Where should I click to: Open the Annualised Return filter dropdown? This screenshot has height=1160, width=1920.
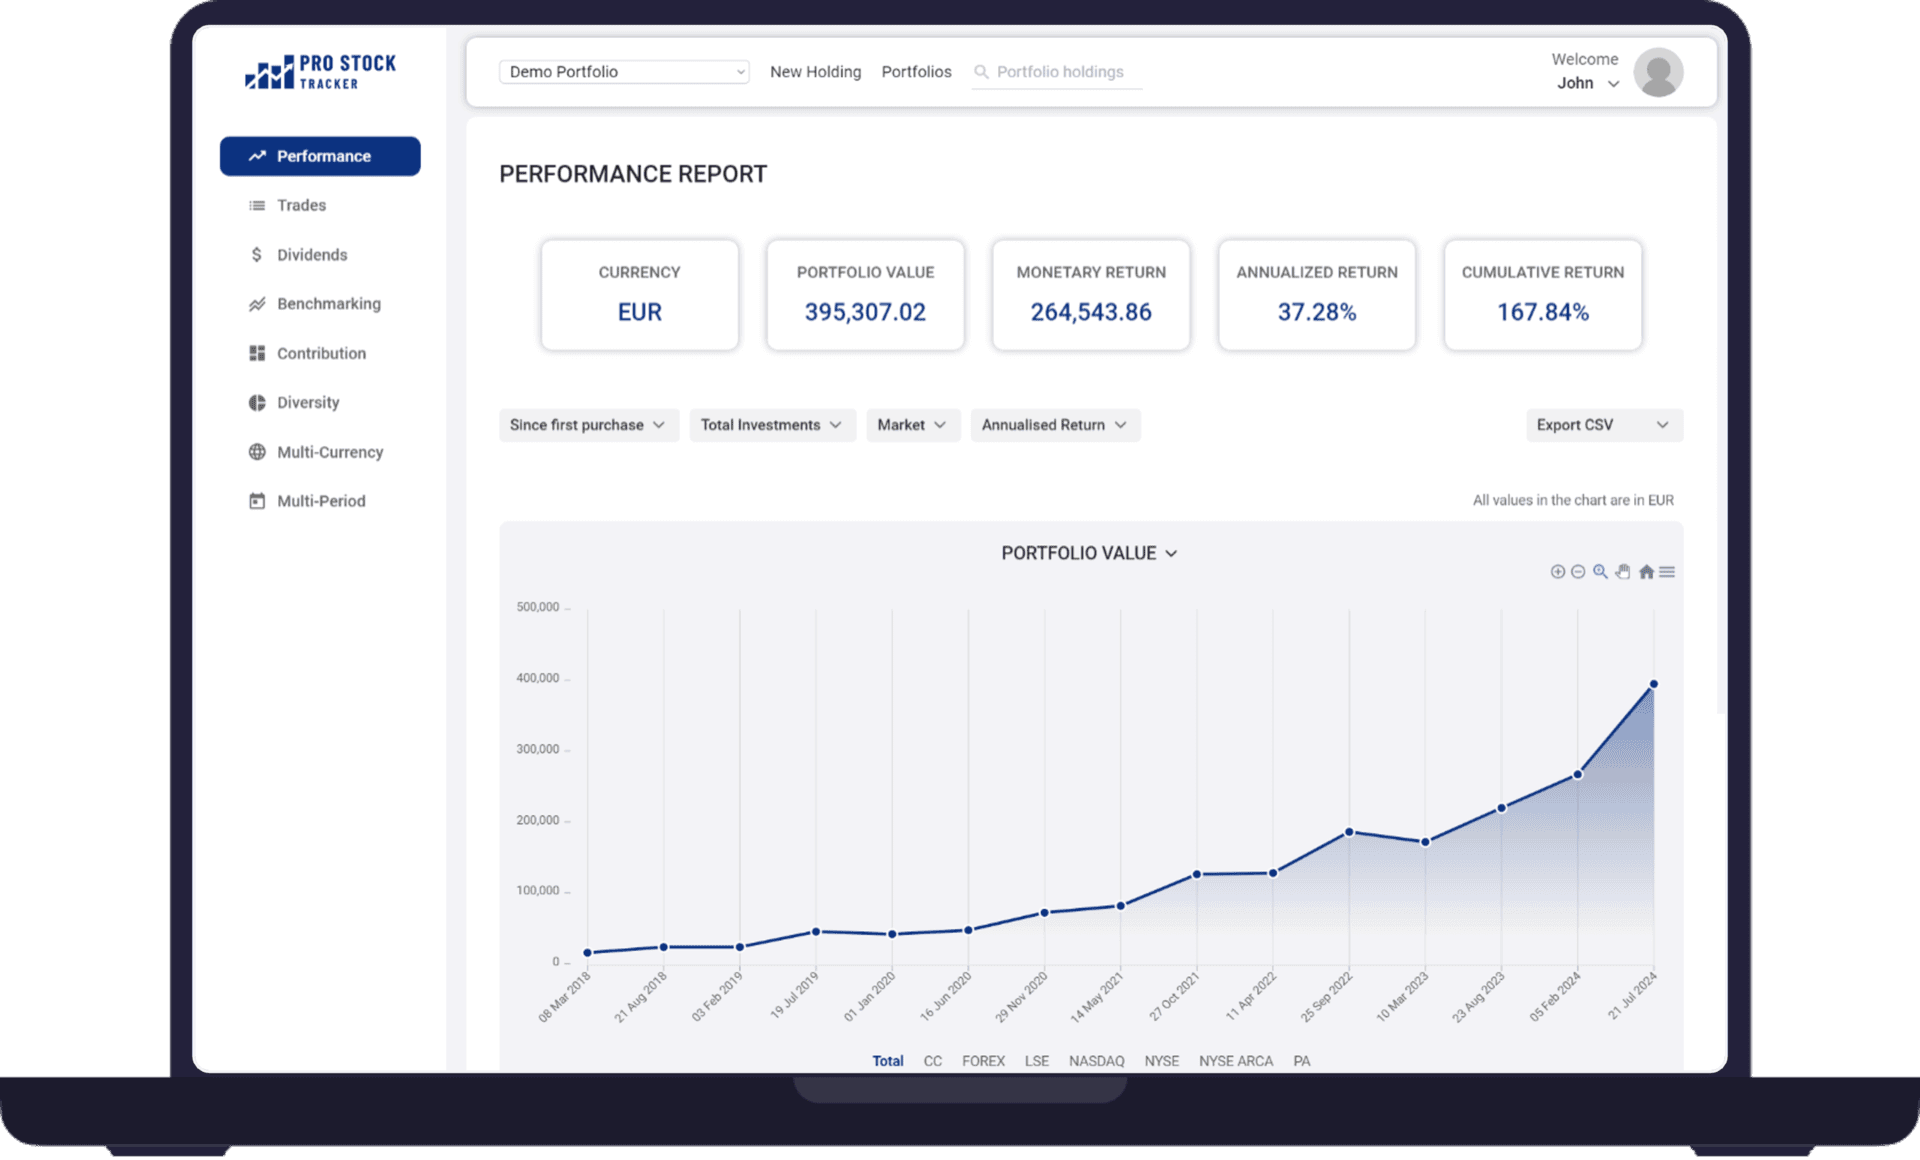tap(1055, 425)
